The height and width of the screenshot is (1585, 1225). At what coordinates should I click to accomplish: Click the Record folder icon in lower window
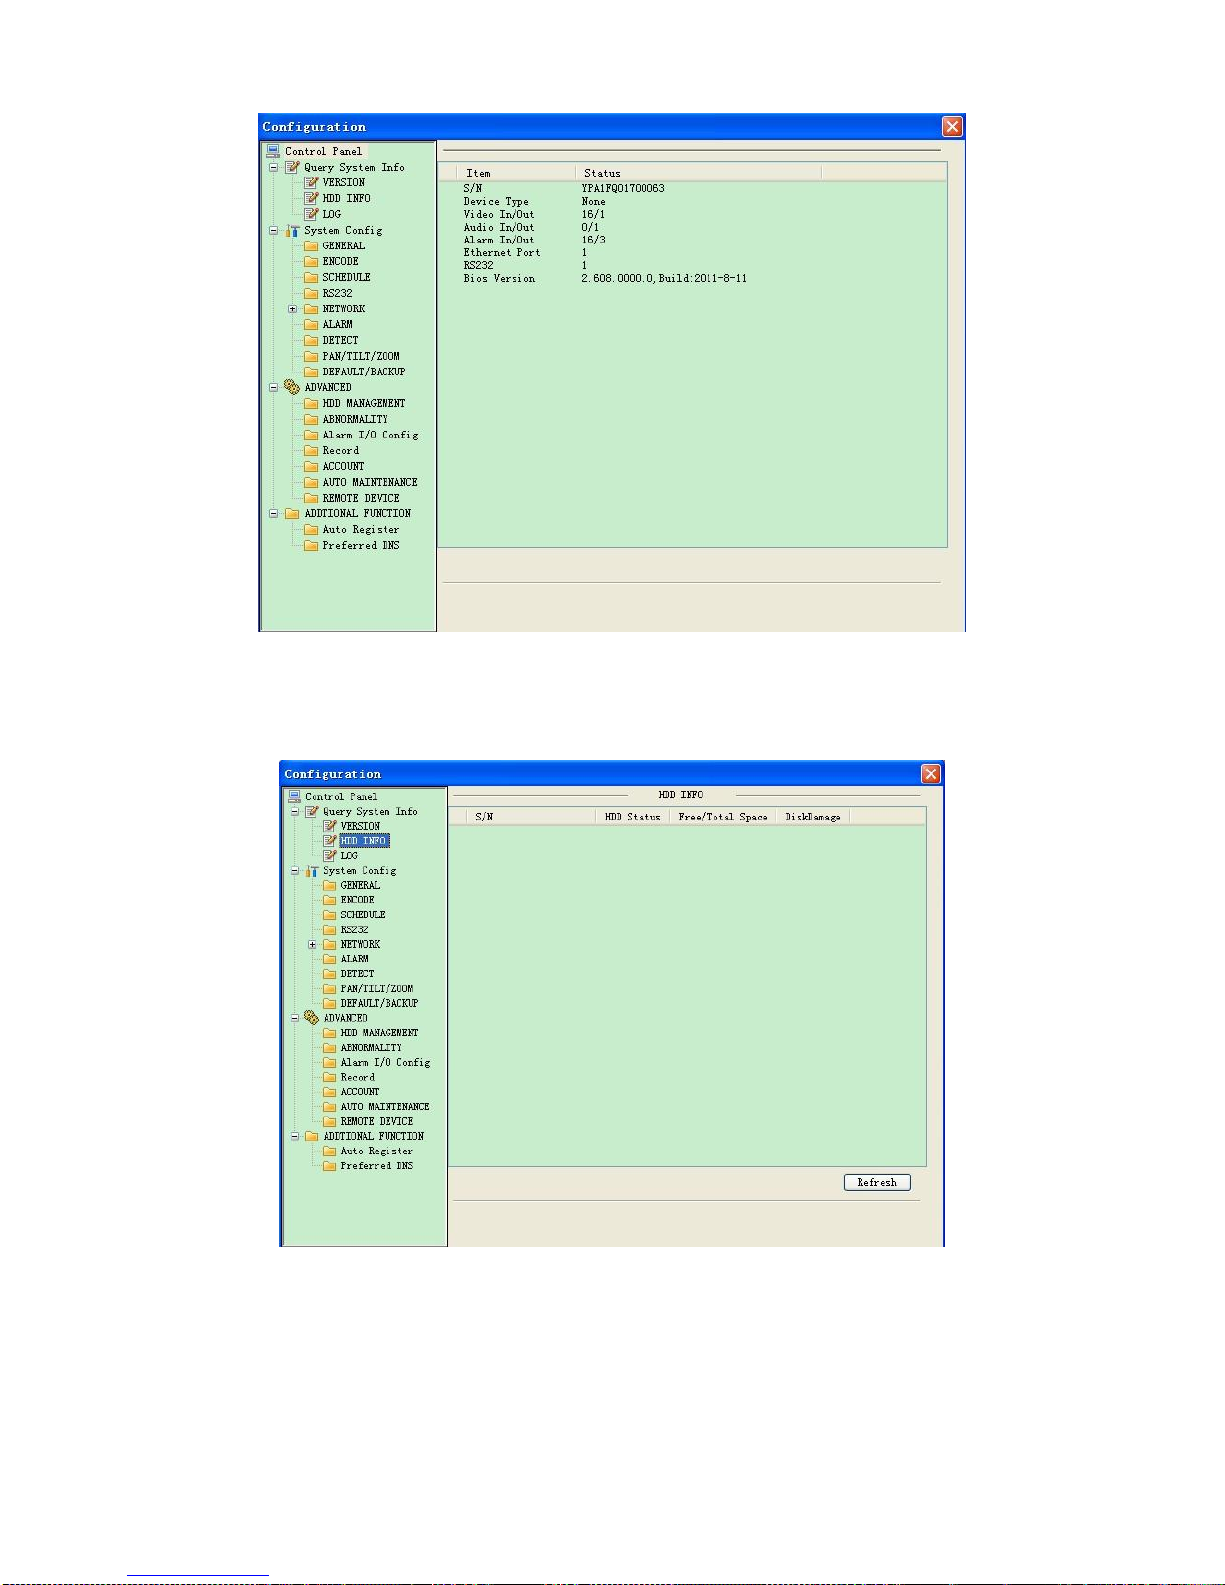tap(330, 1077)
